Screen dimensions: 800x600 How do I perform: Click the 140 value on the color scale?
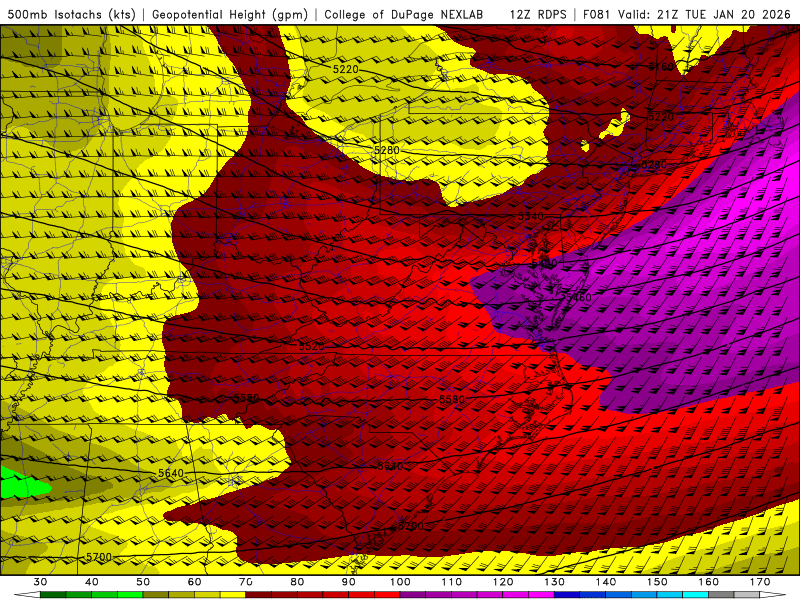[606, 582]
